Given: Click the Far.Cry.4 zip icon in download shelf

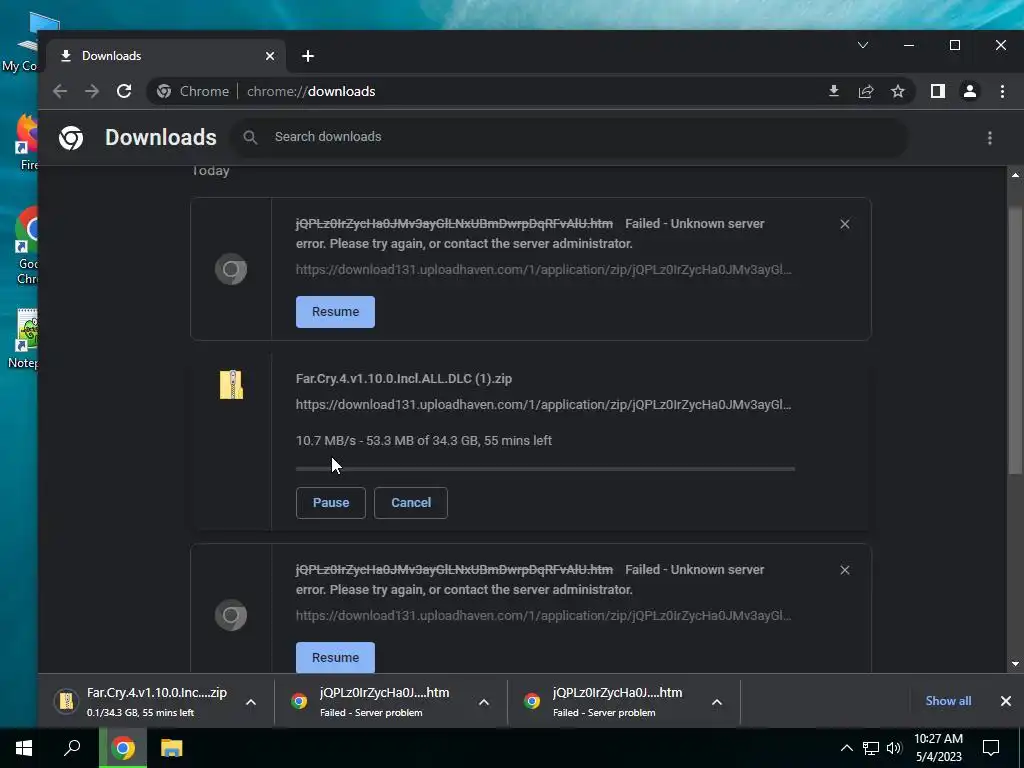Looking at the screenshot, I should click(x=67, y=701).
